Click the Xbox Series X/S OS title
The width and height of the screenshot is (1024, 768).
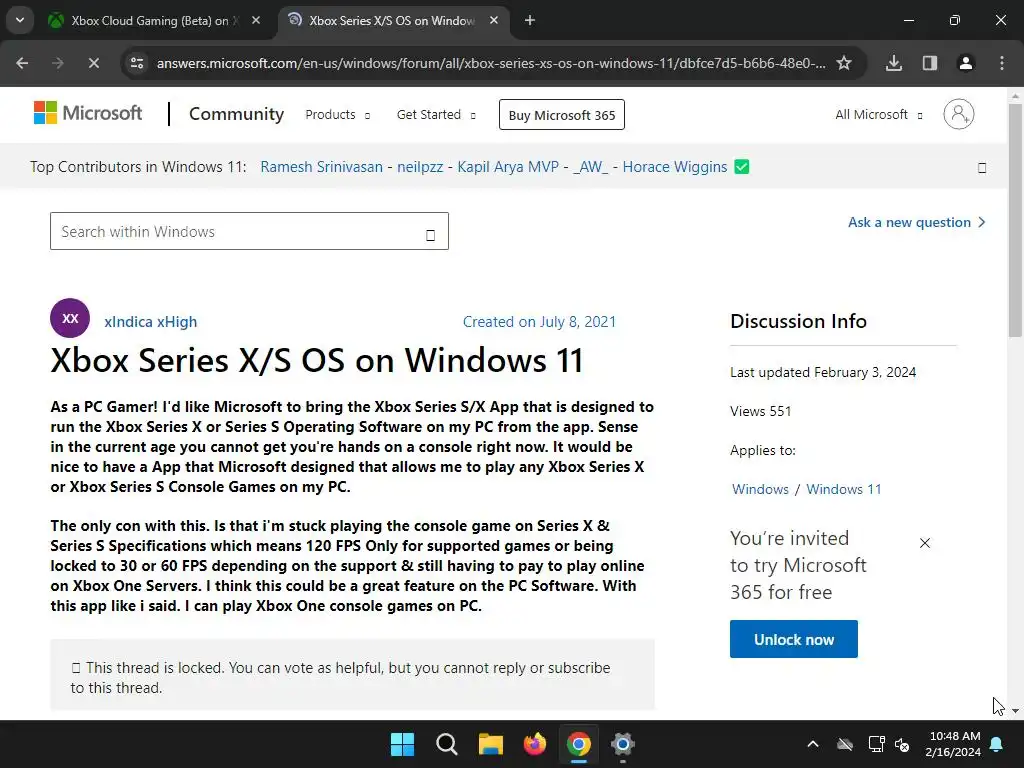tap(317, 360)
